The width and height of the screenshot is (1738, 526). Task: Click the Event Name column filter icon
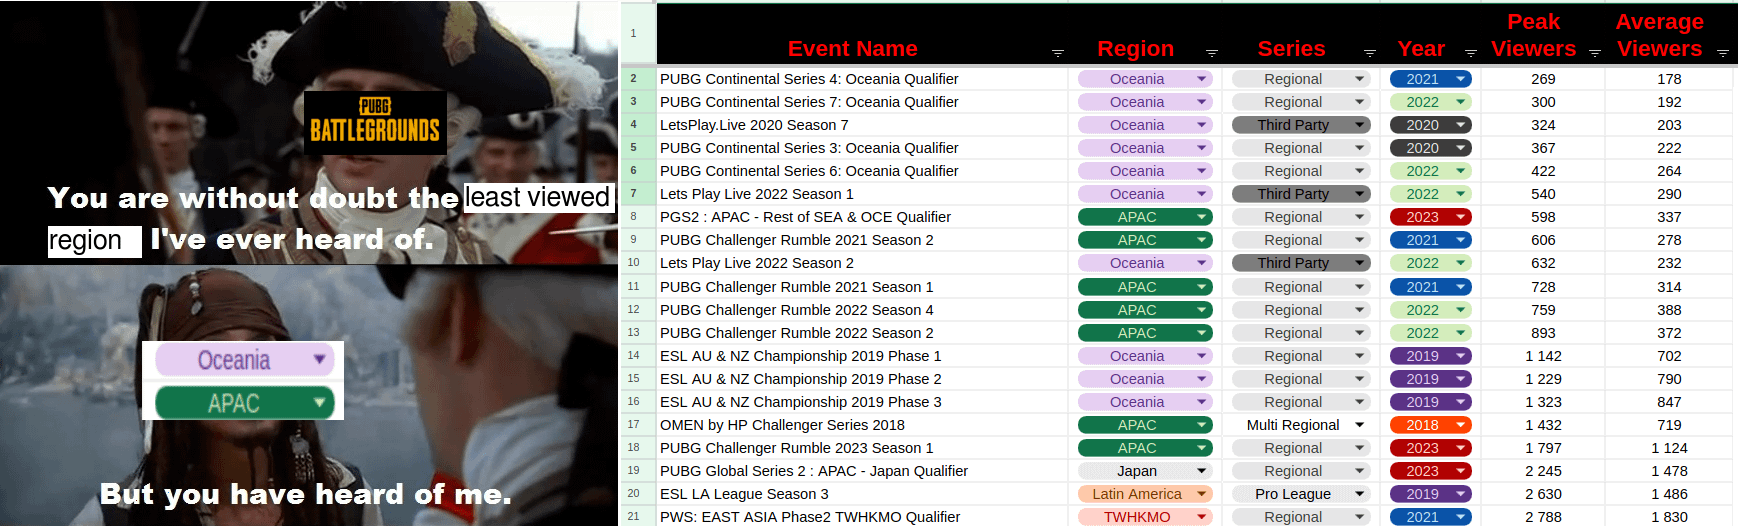click(1058, 53)
